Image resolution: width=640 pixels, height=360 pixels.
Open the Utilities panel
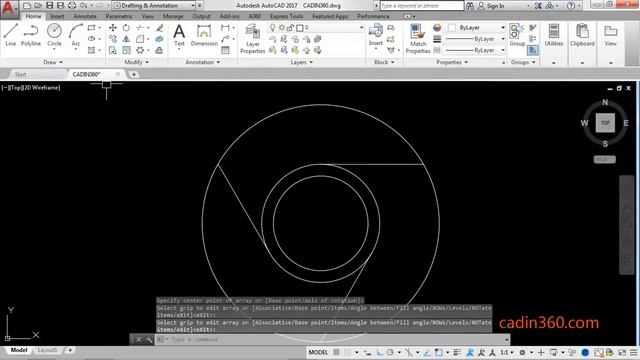(x=554, y=35)
